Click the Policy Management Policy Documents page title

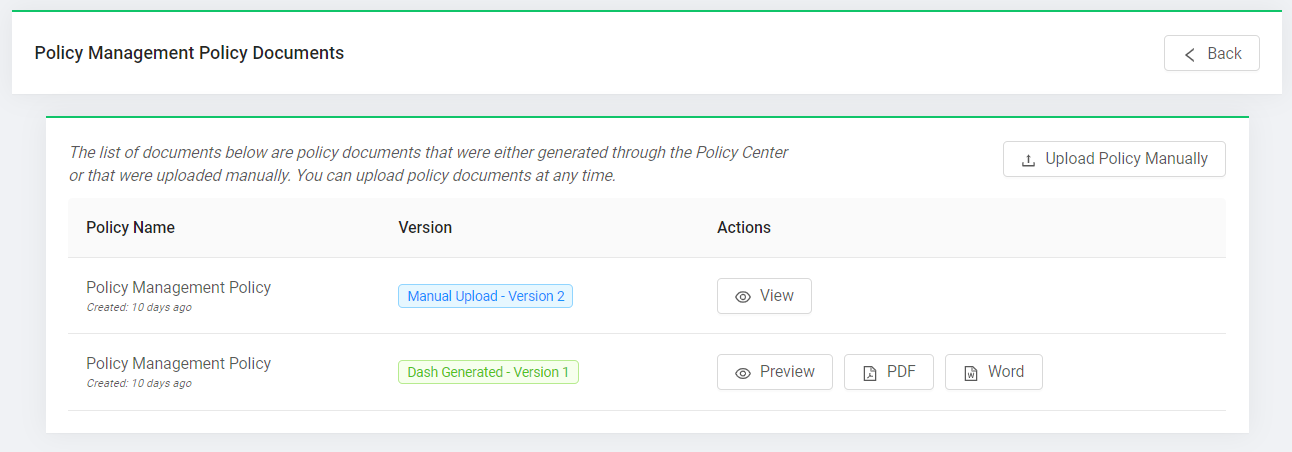tap(189, 53)
